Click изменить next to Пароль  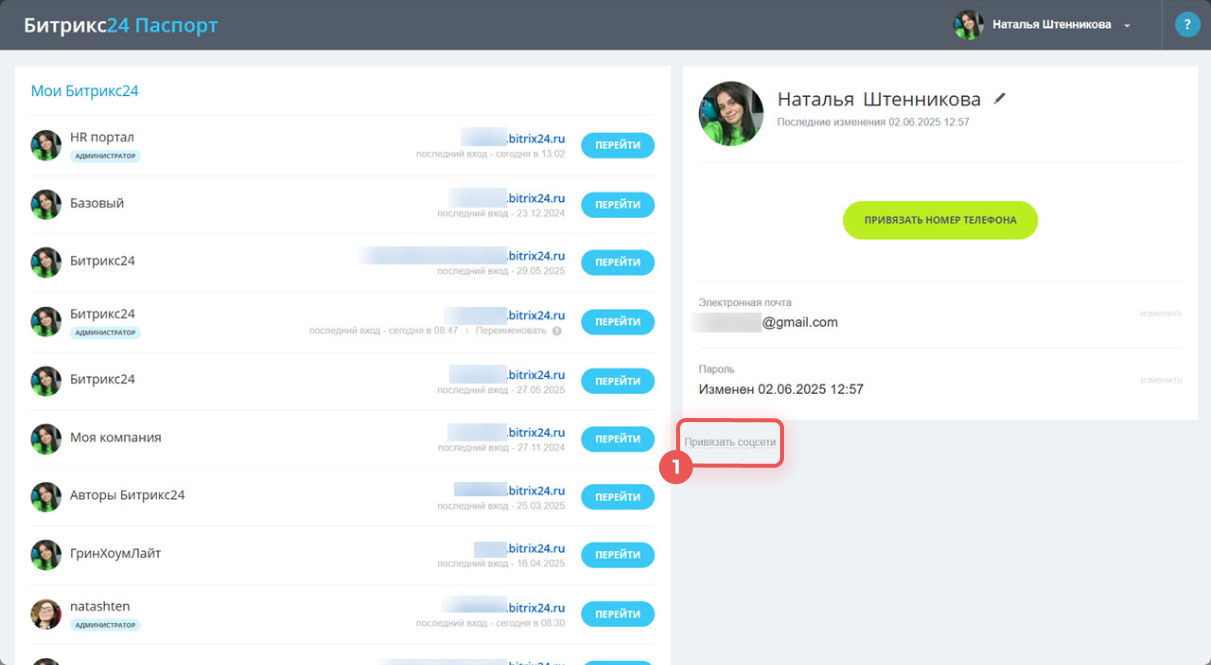pos(1161,380)
